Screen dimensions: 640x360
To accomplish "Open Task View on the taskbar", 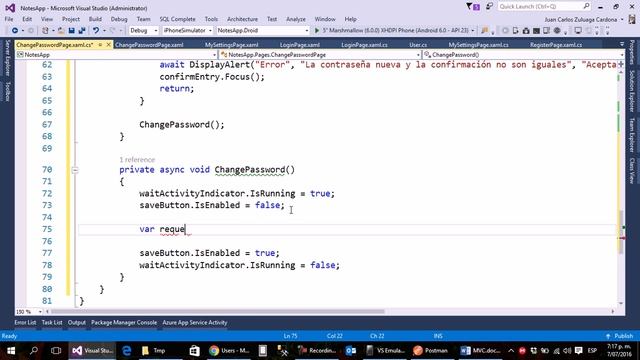I will click(56, 351).
